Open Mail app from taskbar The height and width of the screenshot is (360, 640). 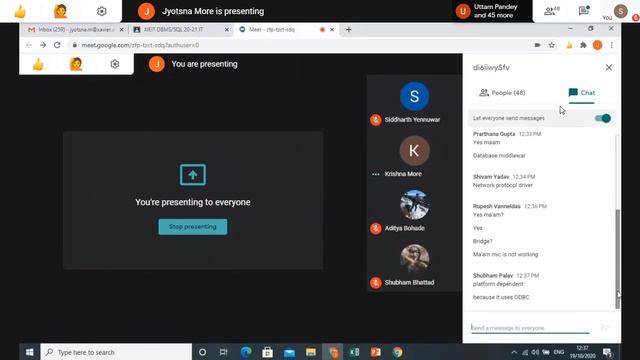289,352
